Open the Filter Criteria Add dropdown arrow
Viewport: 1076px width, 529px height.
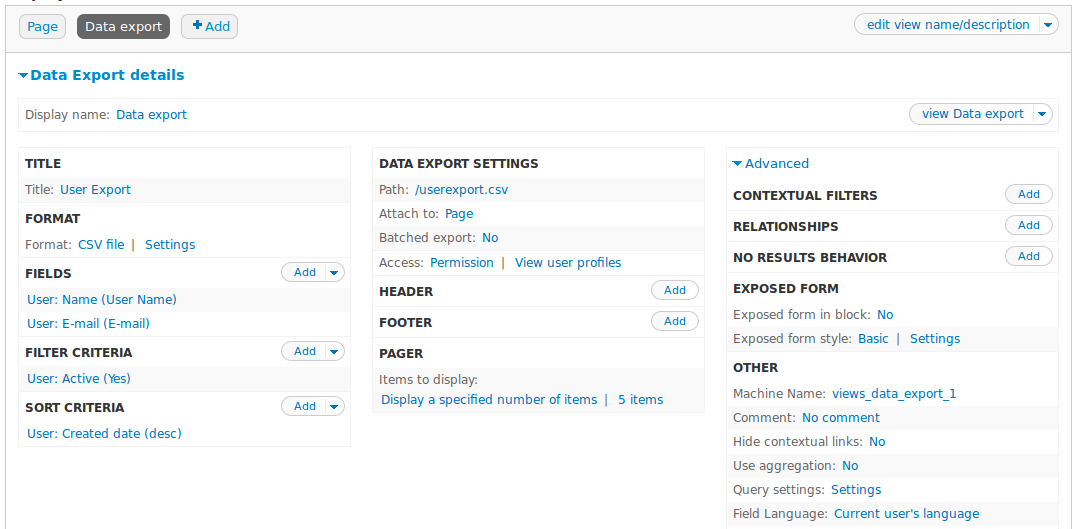(x=335, y=351)
